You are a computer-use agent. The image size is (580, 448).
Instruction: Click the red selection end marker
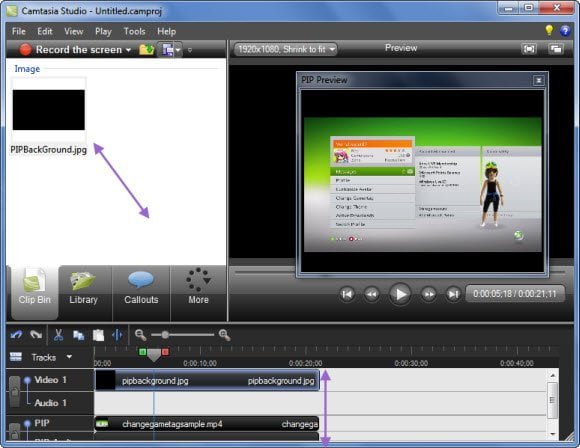[x=165, y=352]
